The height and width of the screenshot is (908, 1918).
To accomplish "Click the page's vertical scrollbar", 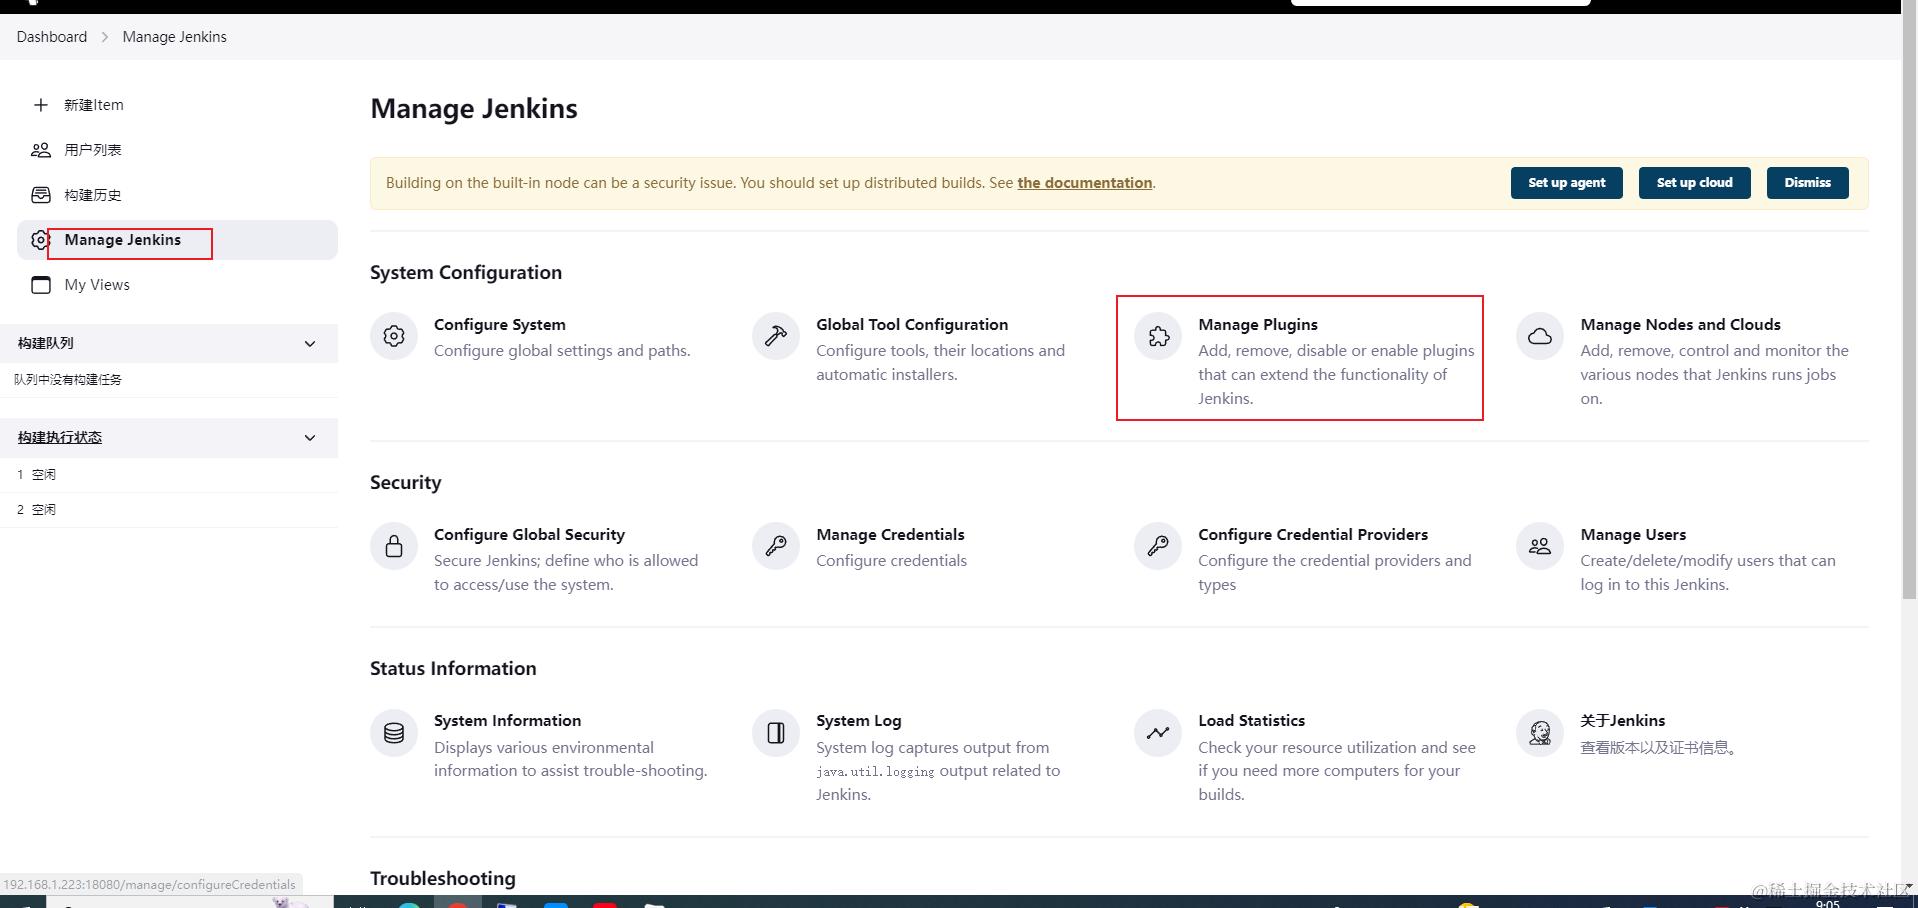I will click(1909, 300).
